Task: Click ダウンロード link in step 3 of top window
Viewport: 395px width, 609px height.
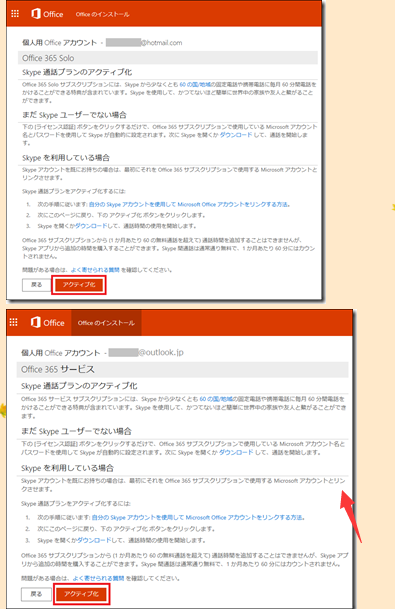Action: [91, 226]
